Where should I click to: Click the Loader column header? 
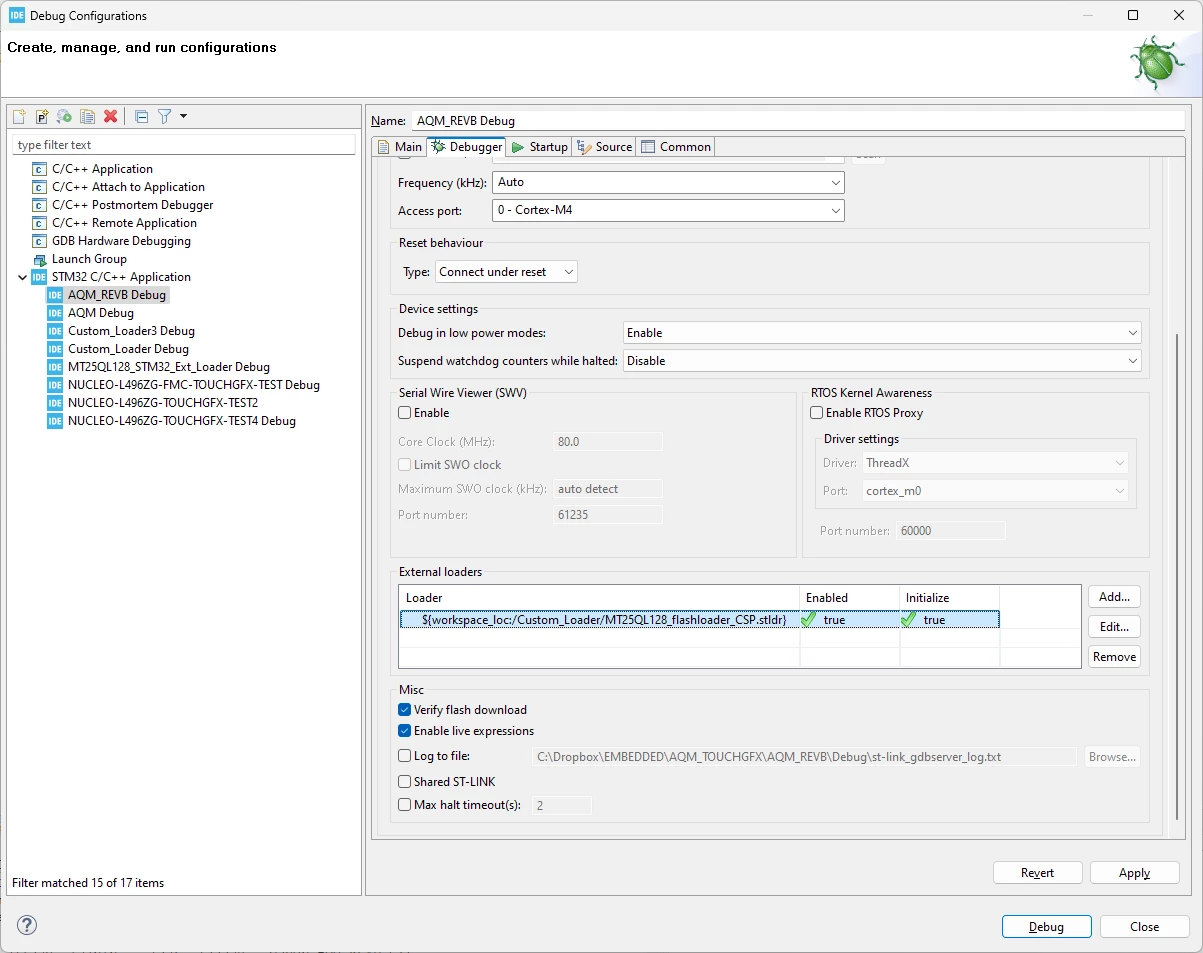click(x=599, y=598)
